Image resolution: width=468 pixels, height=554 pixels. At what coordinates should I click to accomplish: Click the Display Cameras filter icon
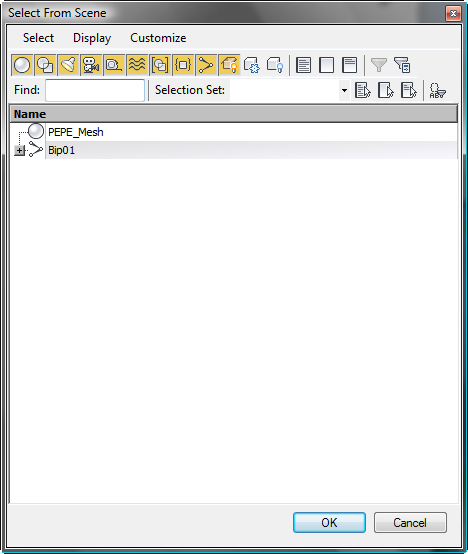pos(91,65)
